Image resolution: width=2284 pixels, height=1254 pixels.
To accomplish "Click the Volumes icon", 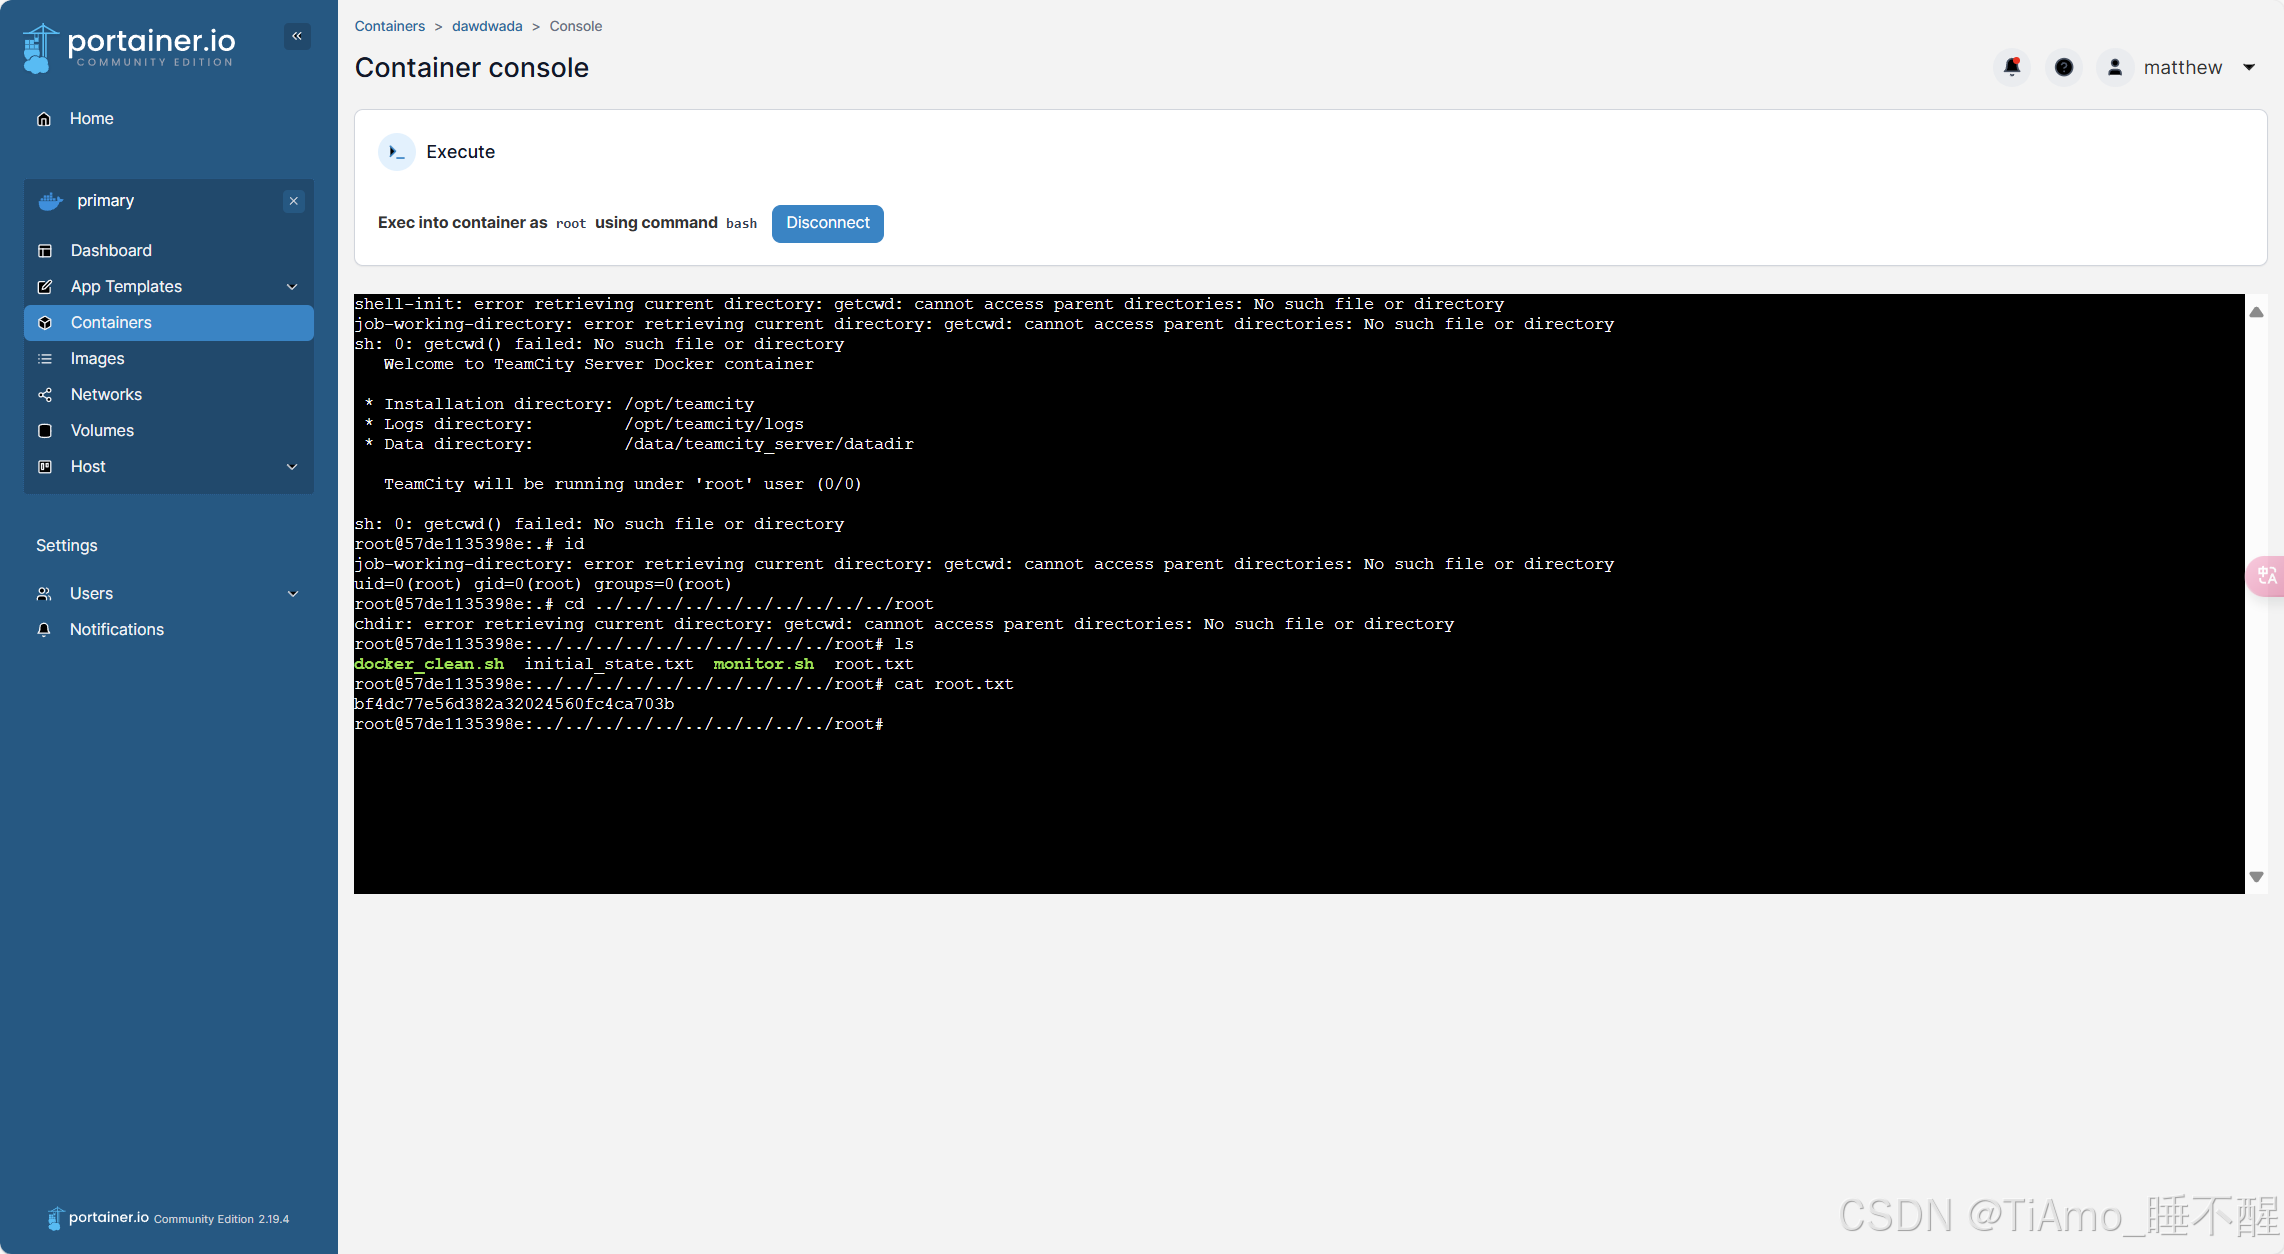I will click(45, 431).
